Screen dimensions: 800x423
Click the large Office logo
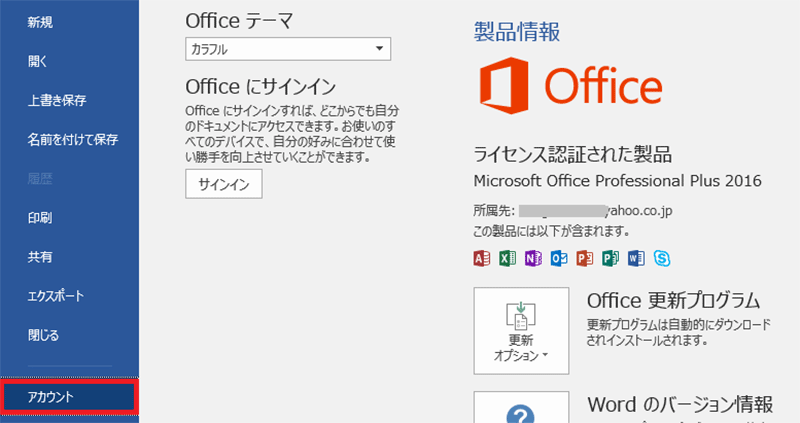click(x=570, y=86)
